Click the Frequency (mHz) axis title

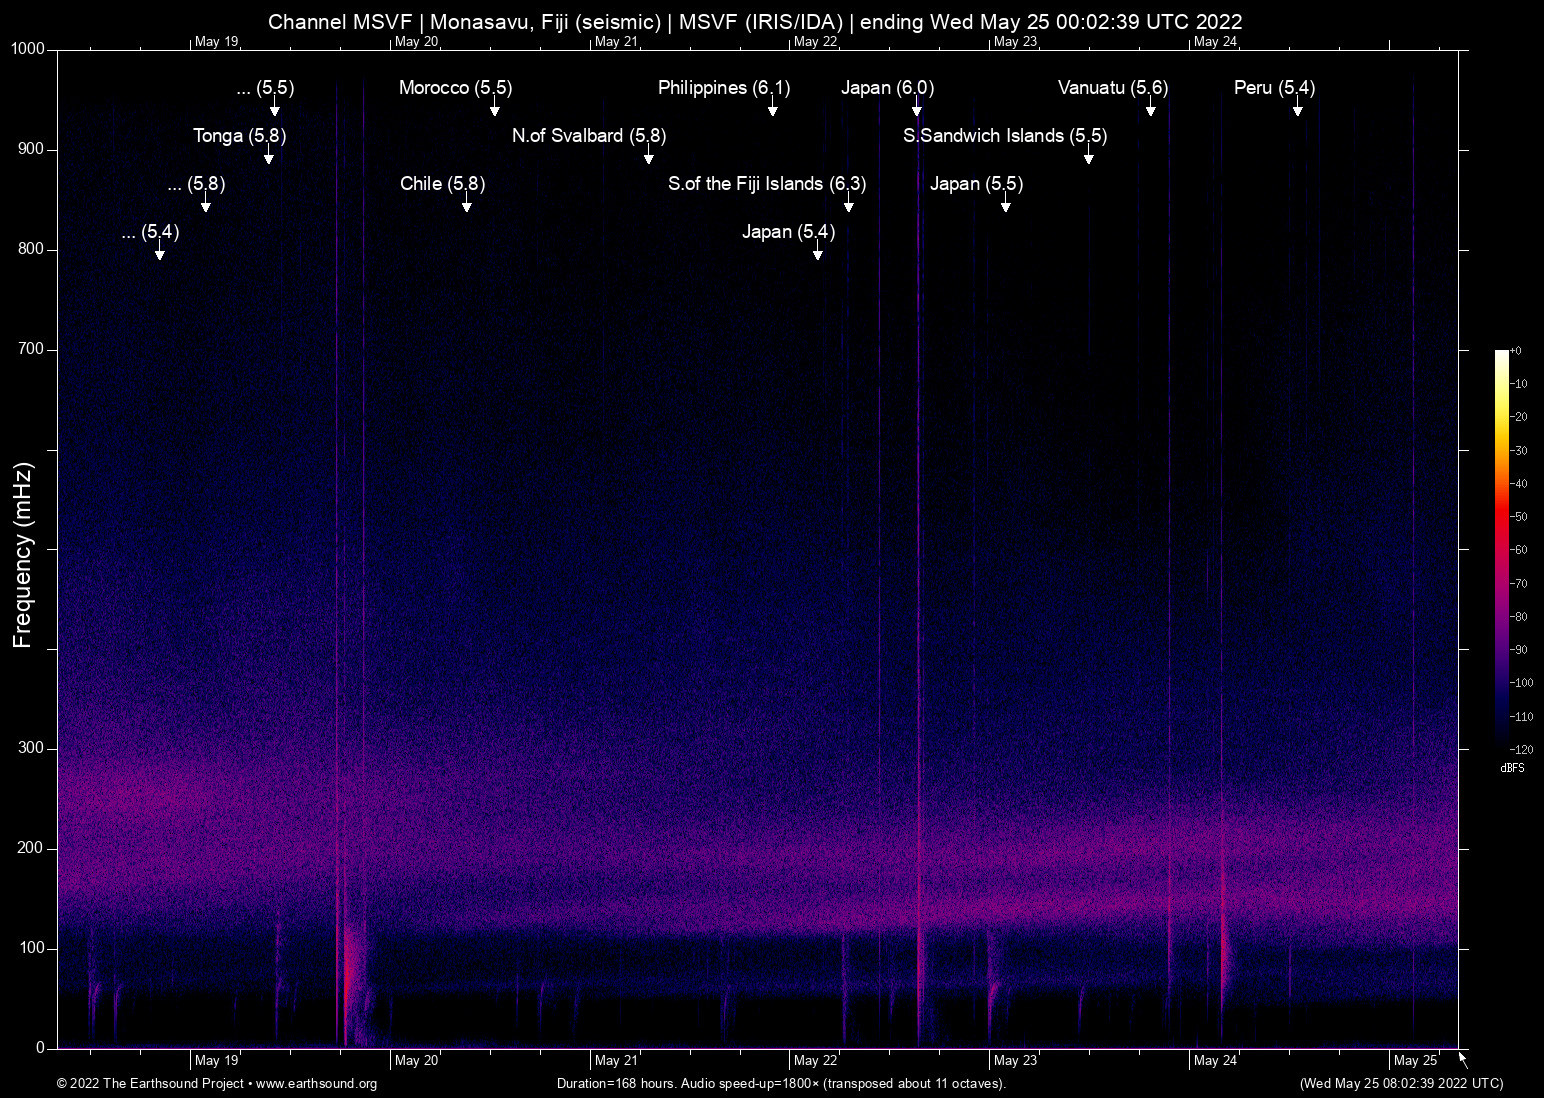(23, 555)
